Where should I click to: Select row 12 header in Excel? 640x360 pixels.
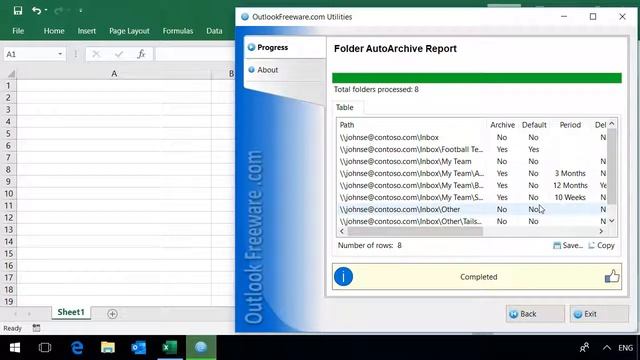(8, 218)
